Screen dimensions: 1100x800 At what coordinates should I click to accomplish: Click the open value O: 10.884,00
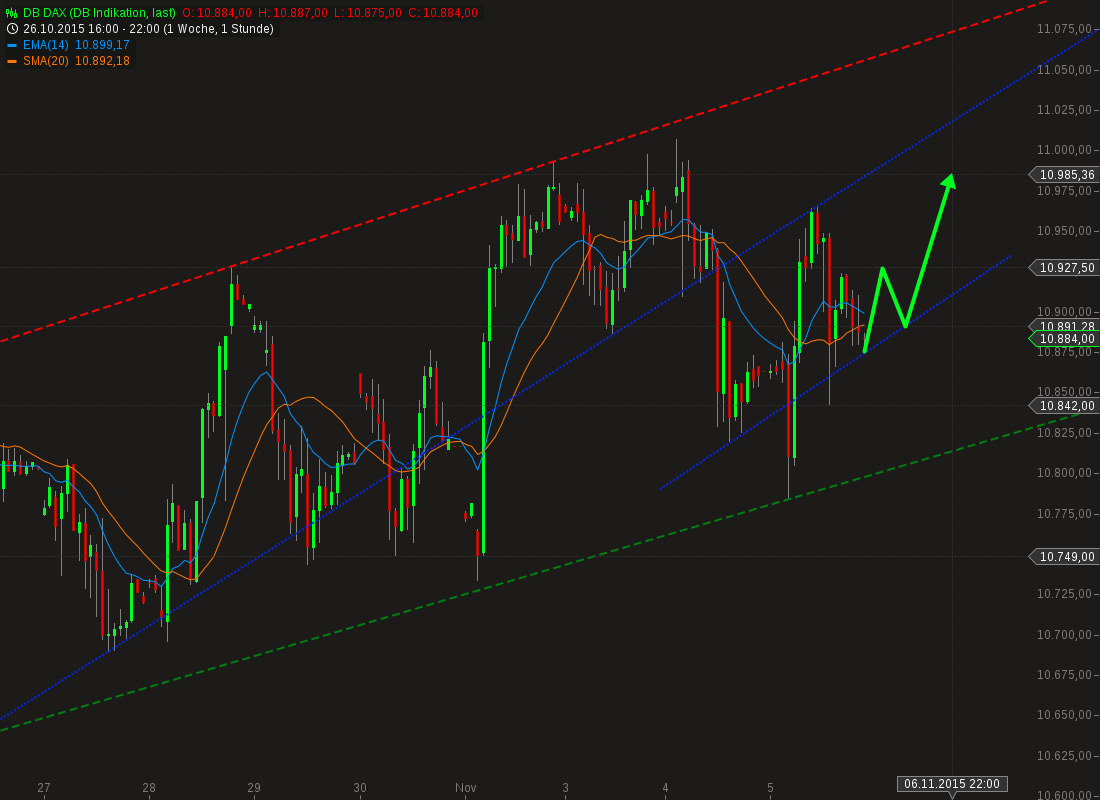click(x=217, y=13)
